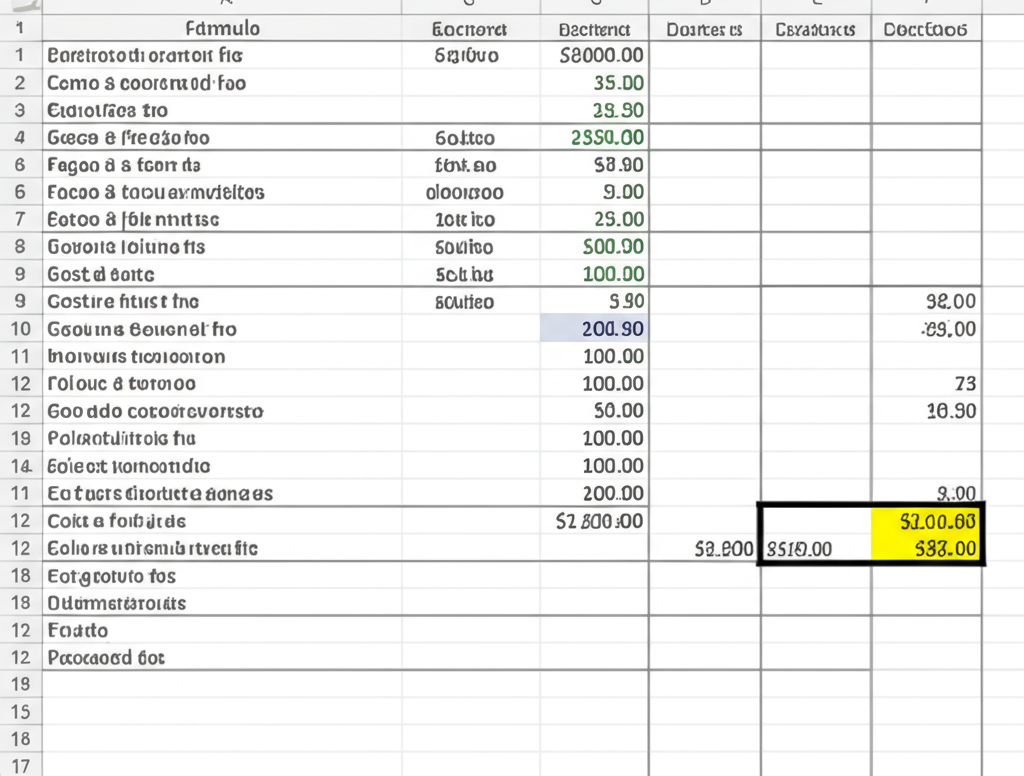Click the green value 2850.00
Viewport: 1024px width, 776px height.
point(594,138)
